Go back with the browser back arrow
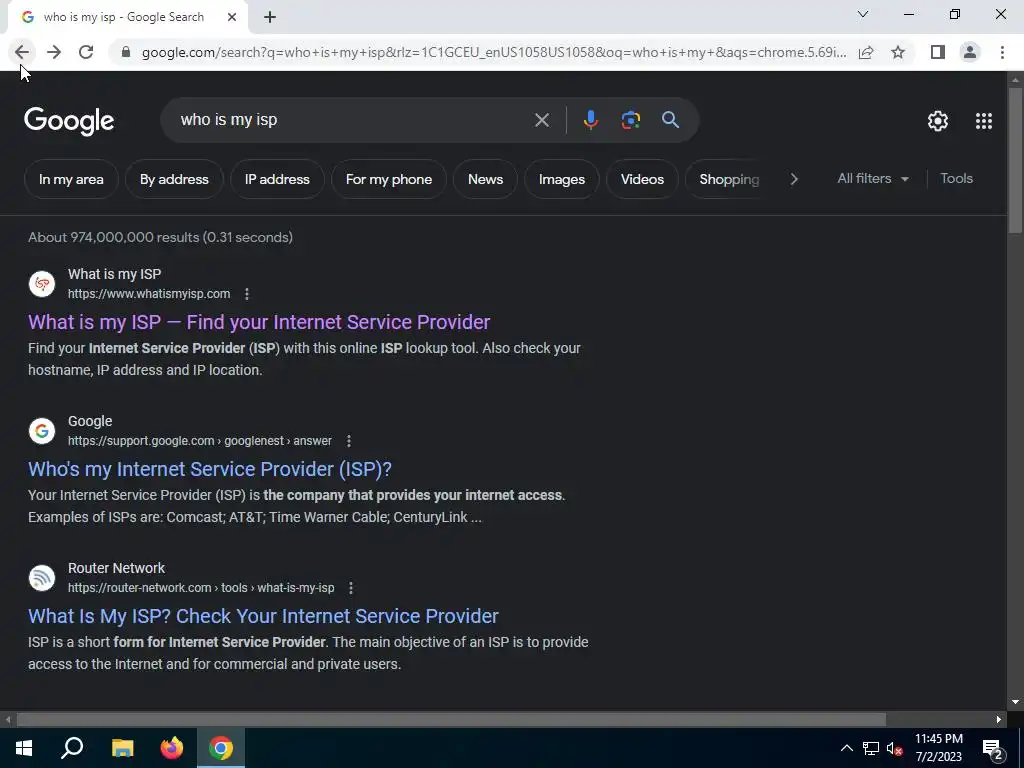 click(x=22, y=52)
